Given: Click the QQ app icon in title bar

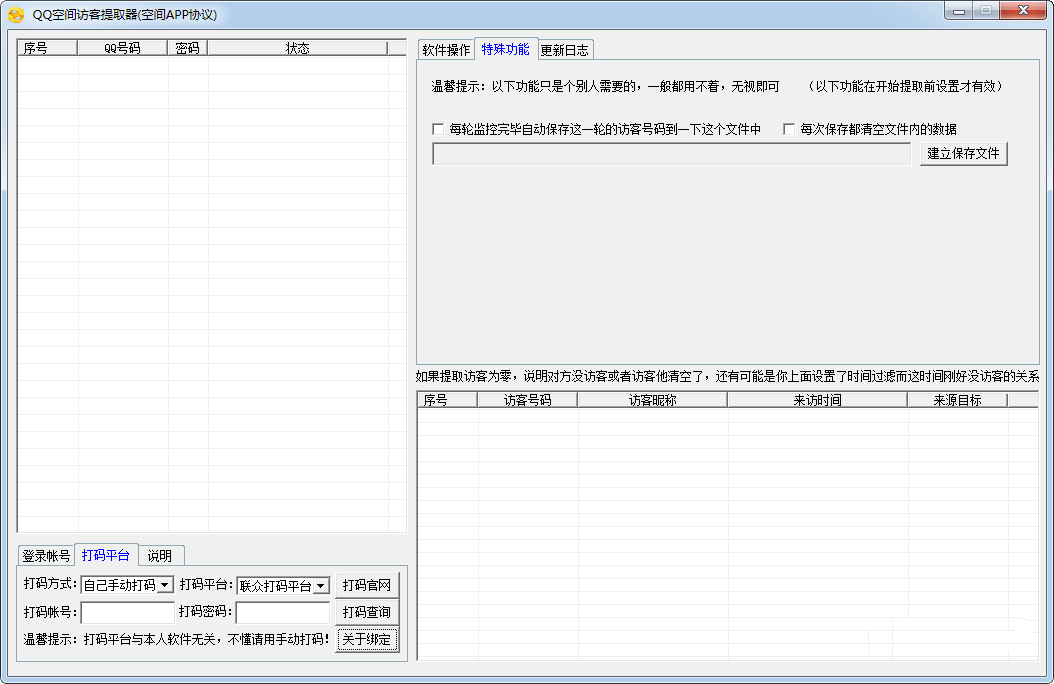Looking at the screenshot, I should 16,14.
